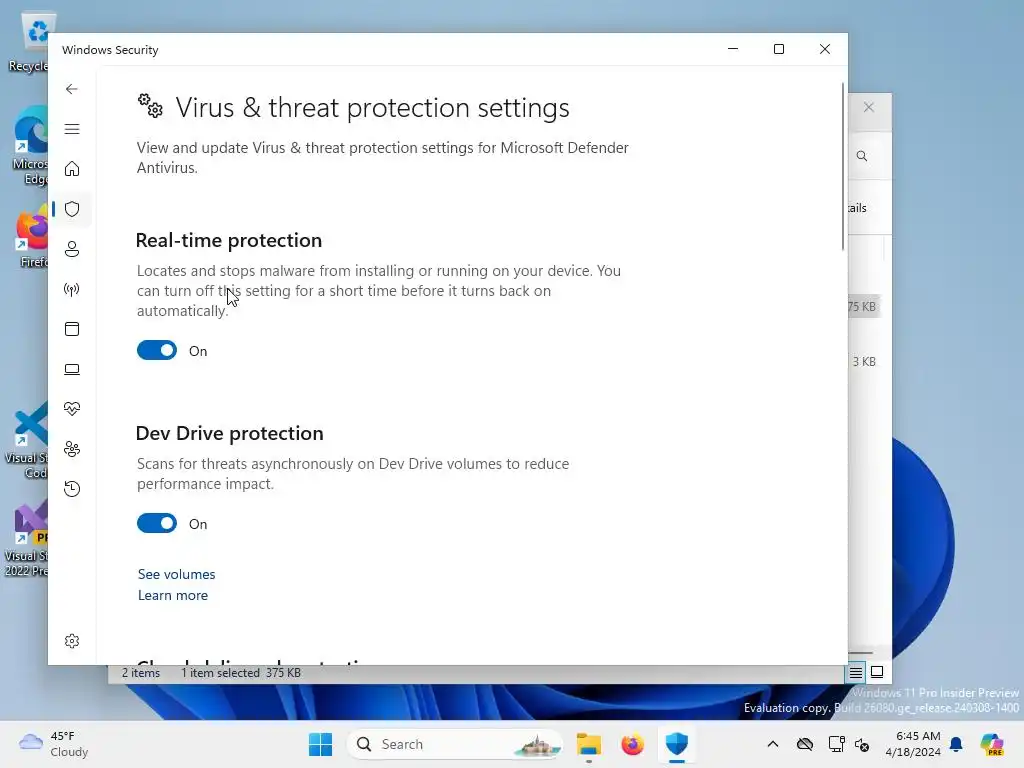Open Family options sidebar icon
This screenshot has height=768, width=1024.
(x=72, y=449)
